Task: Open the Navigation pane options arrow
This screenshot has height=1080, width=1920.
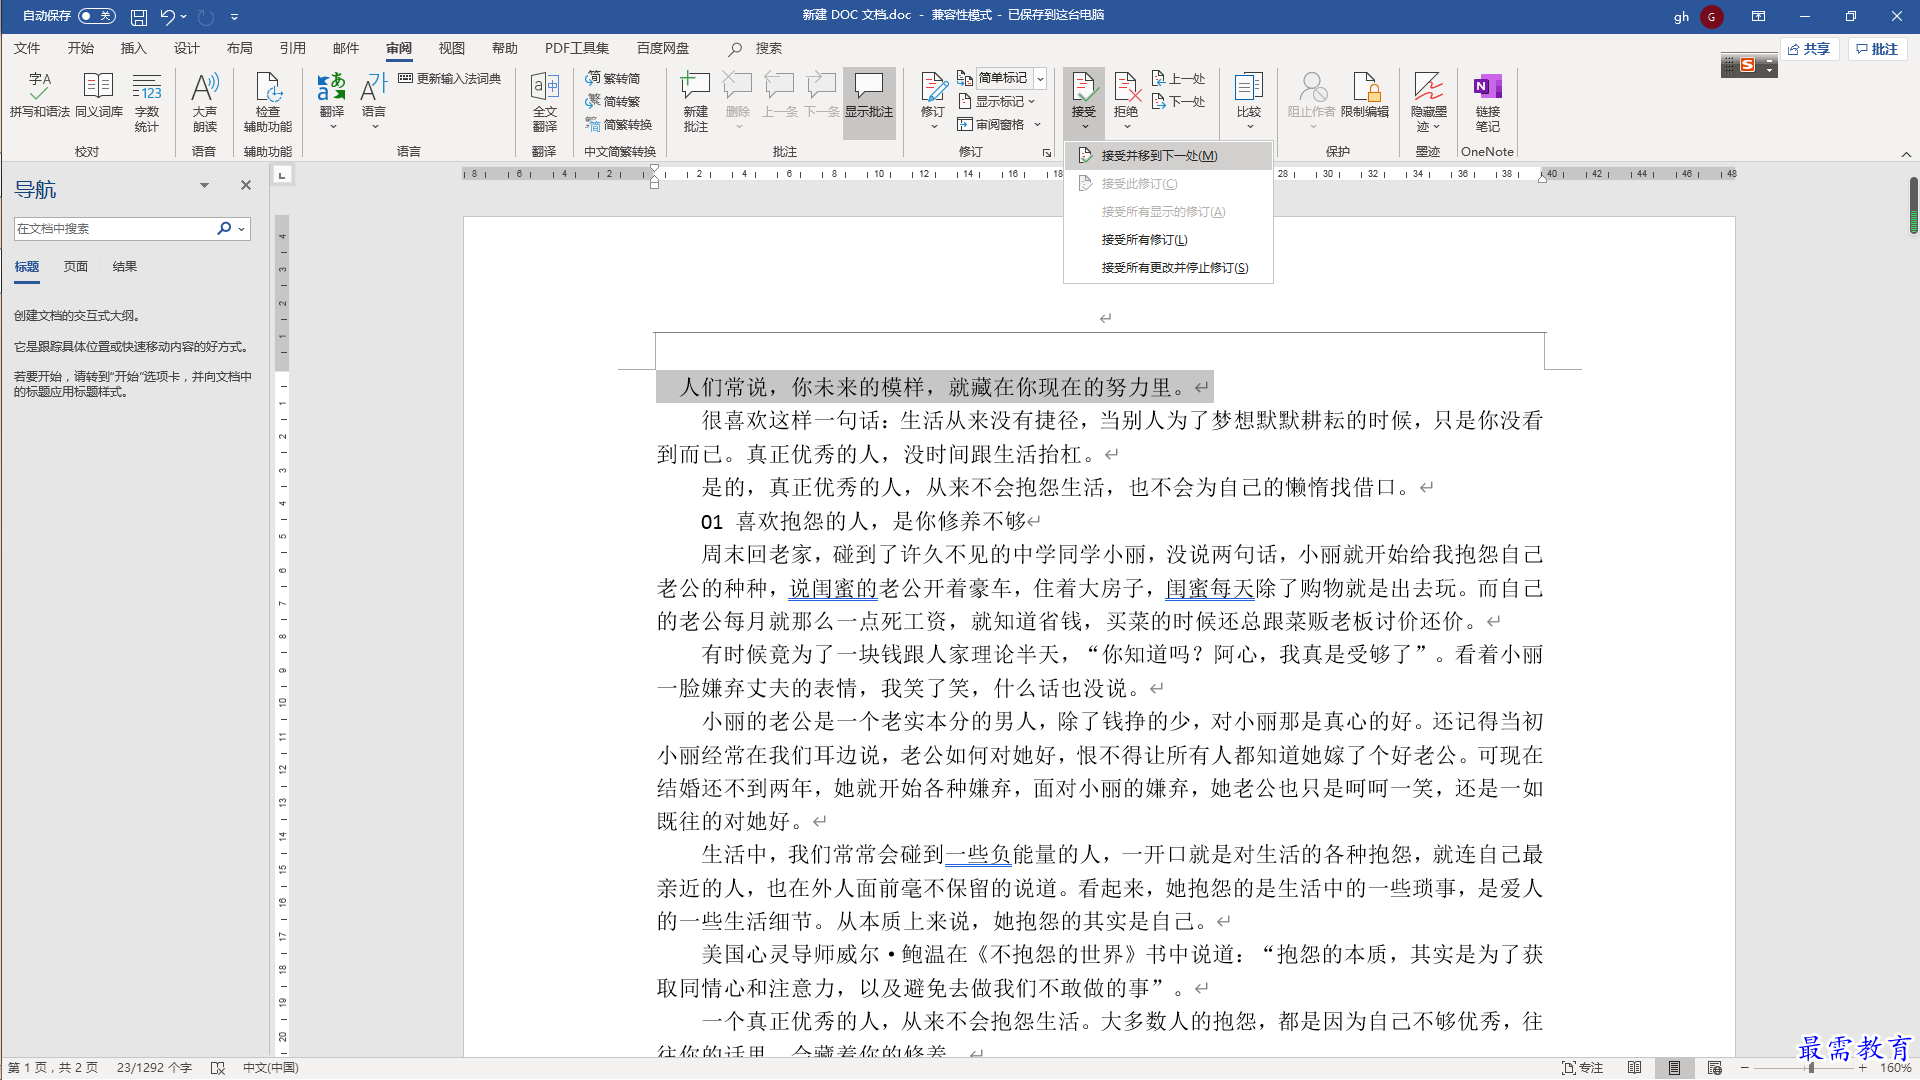Action: coord(204,185)
